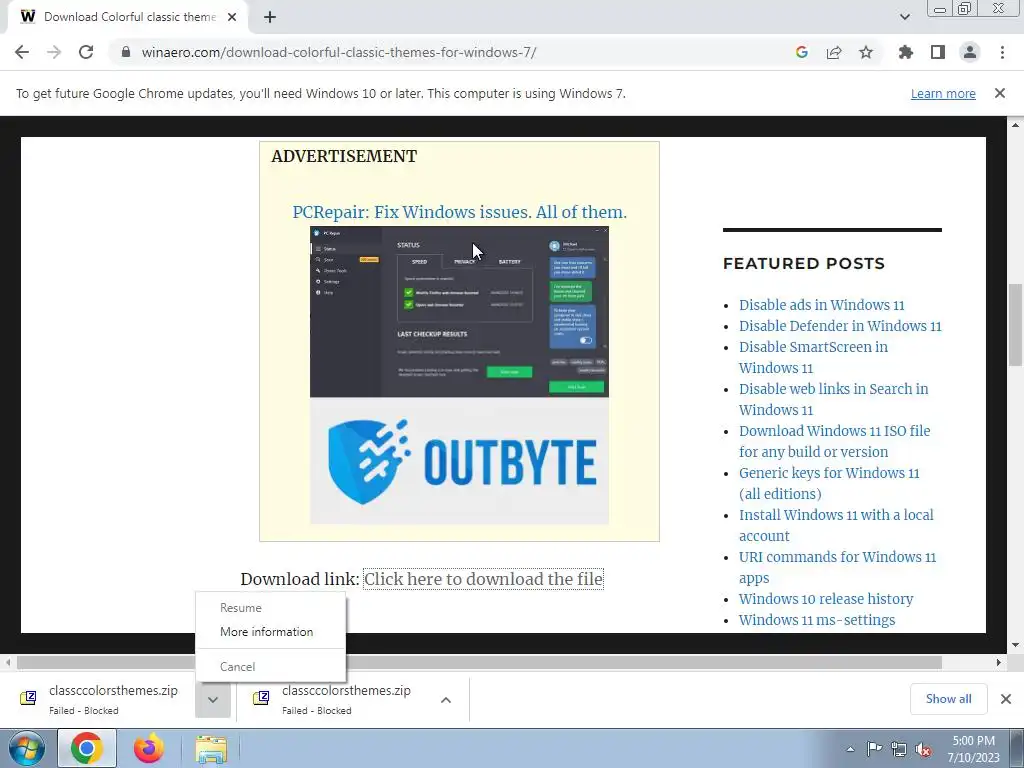
Task: Select the Download Colorful classic theme tab
Action: tap(129, 17)
